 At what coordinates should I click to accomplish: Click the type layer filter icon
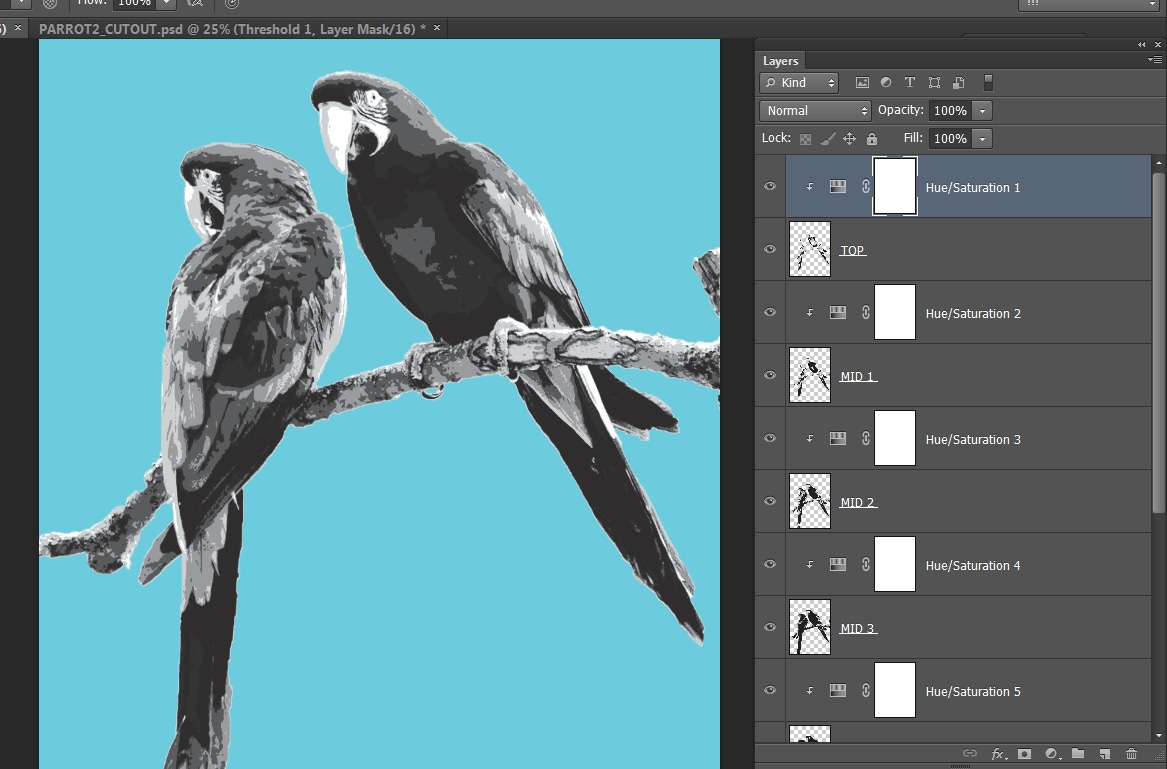(910, 83)
